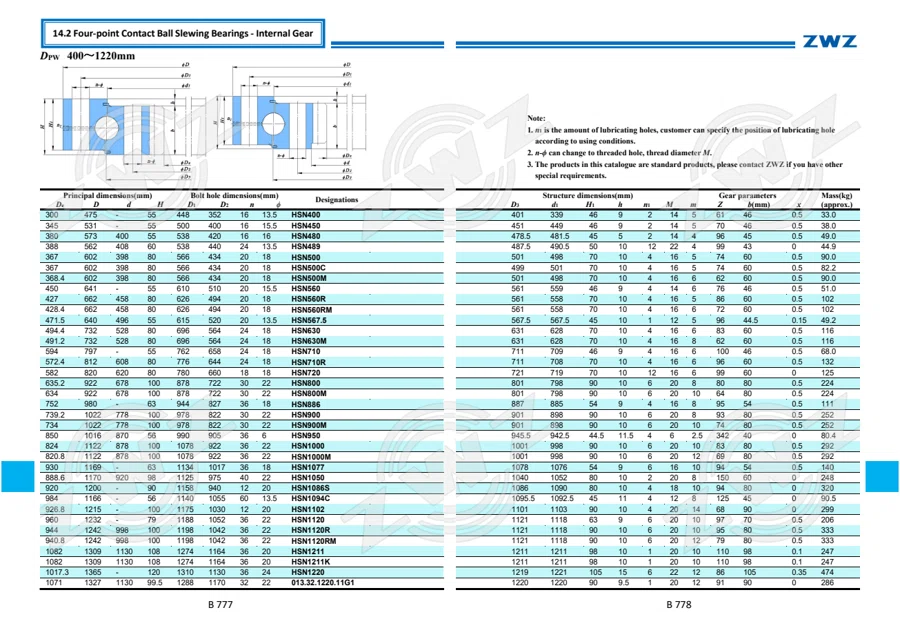Select designation HSN1077
This screenshot has height=637, width=900.
(308, 467)
